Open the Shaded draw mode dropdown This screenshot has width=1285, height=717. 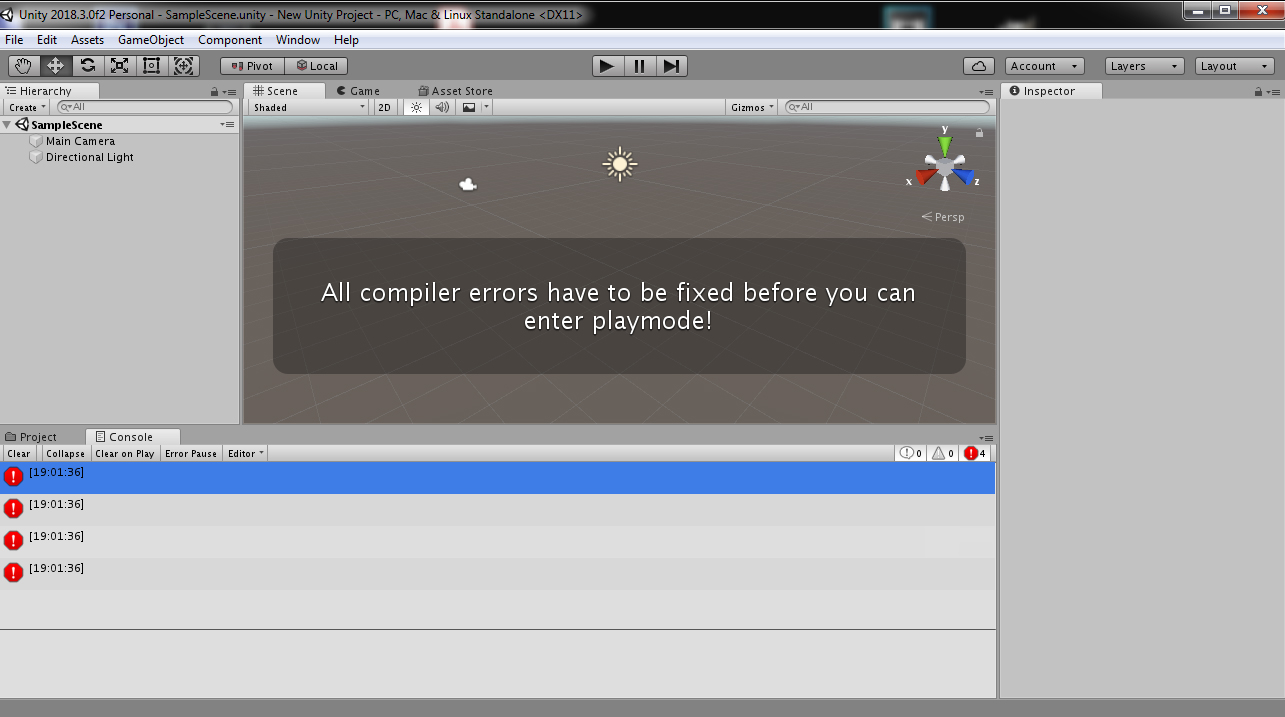(x=308, y=107)
